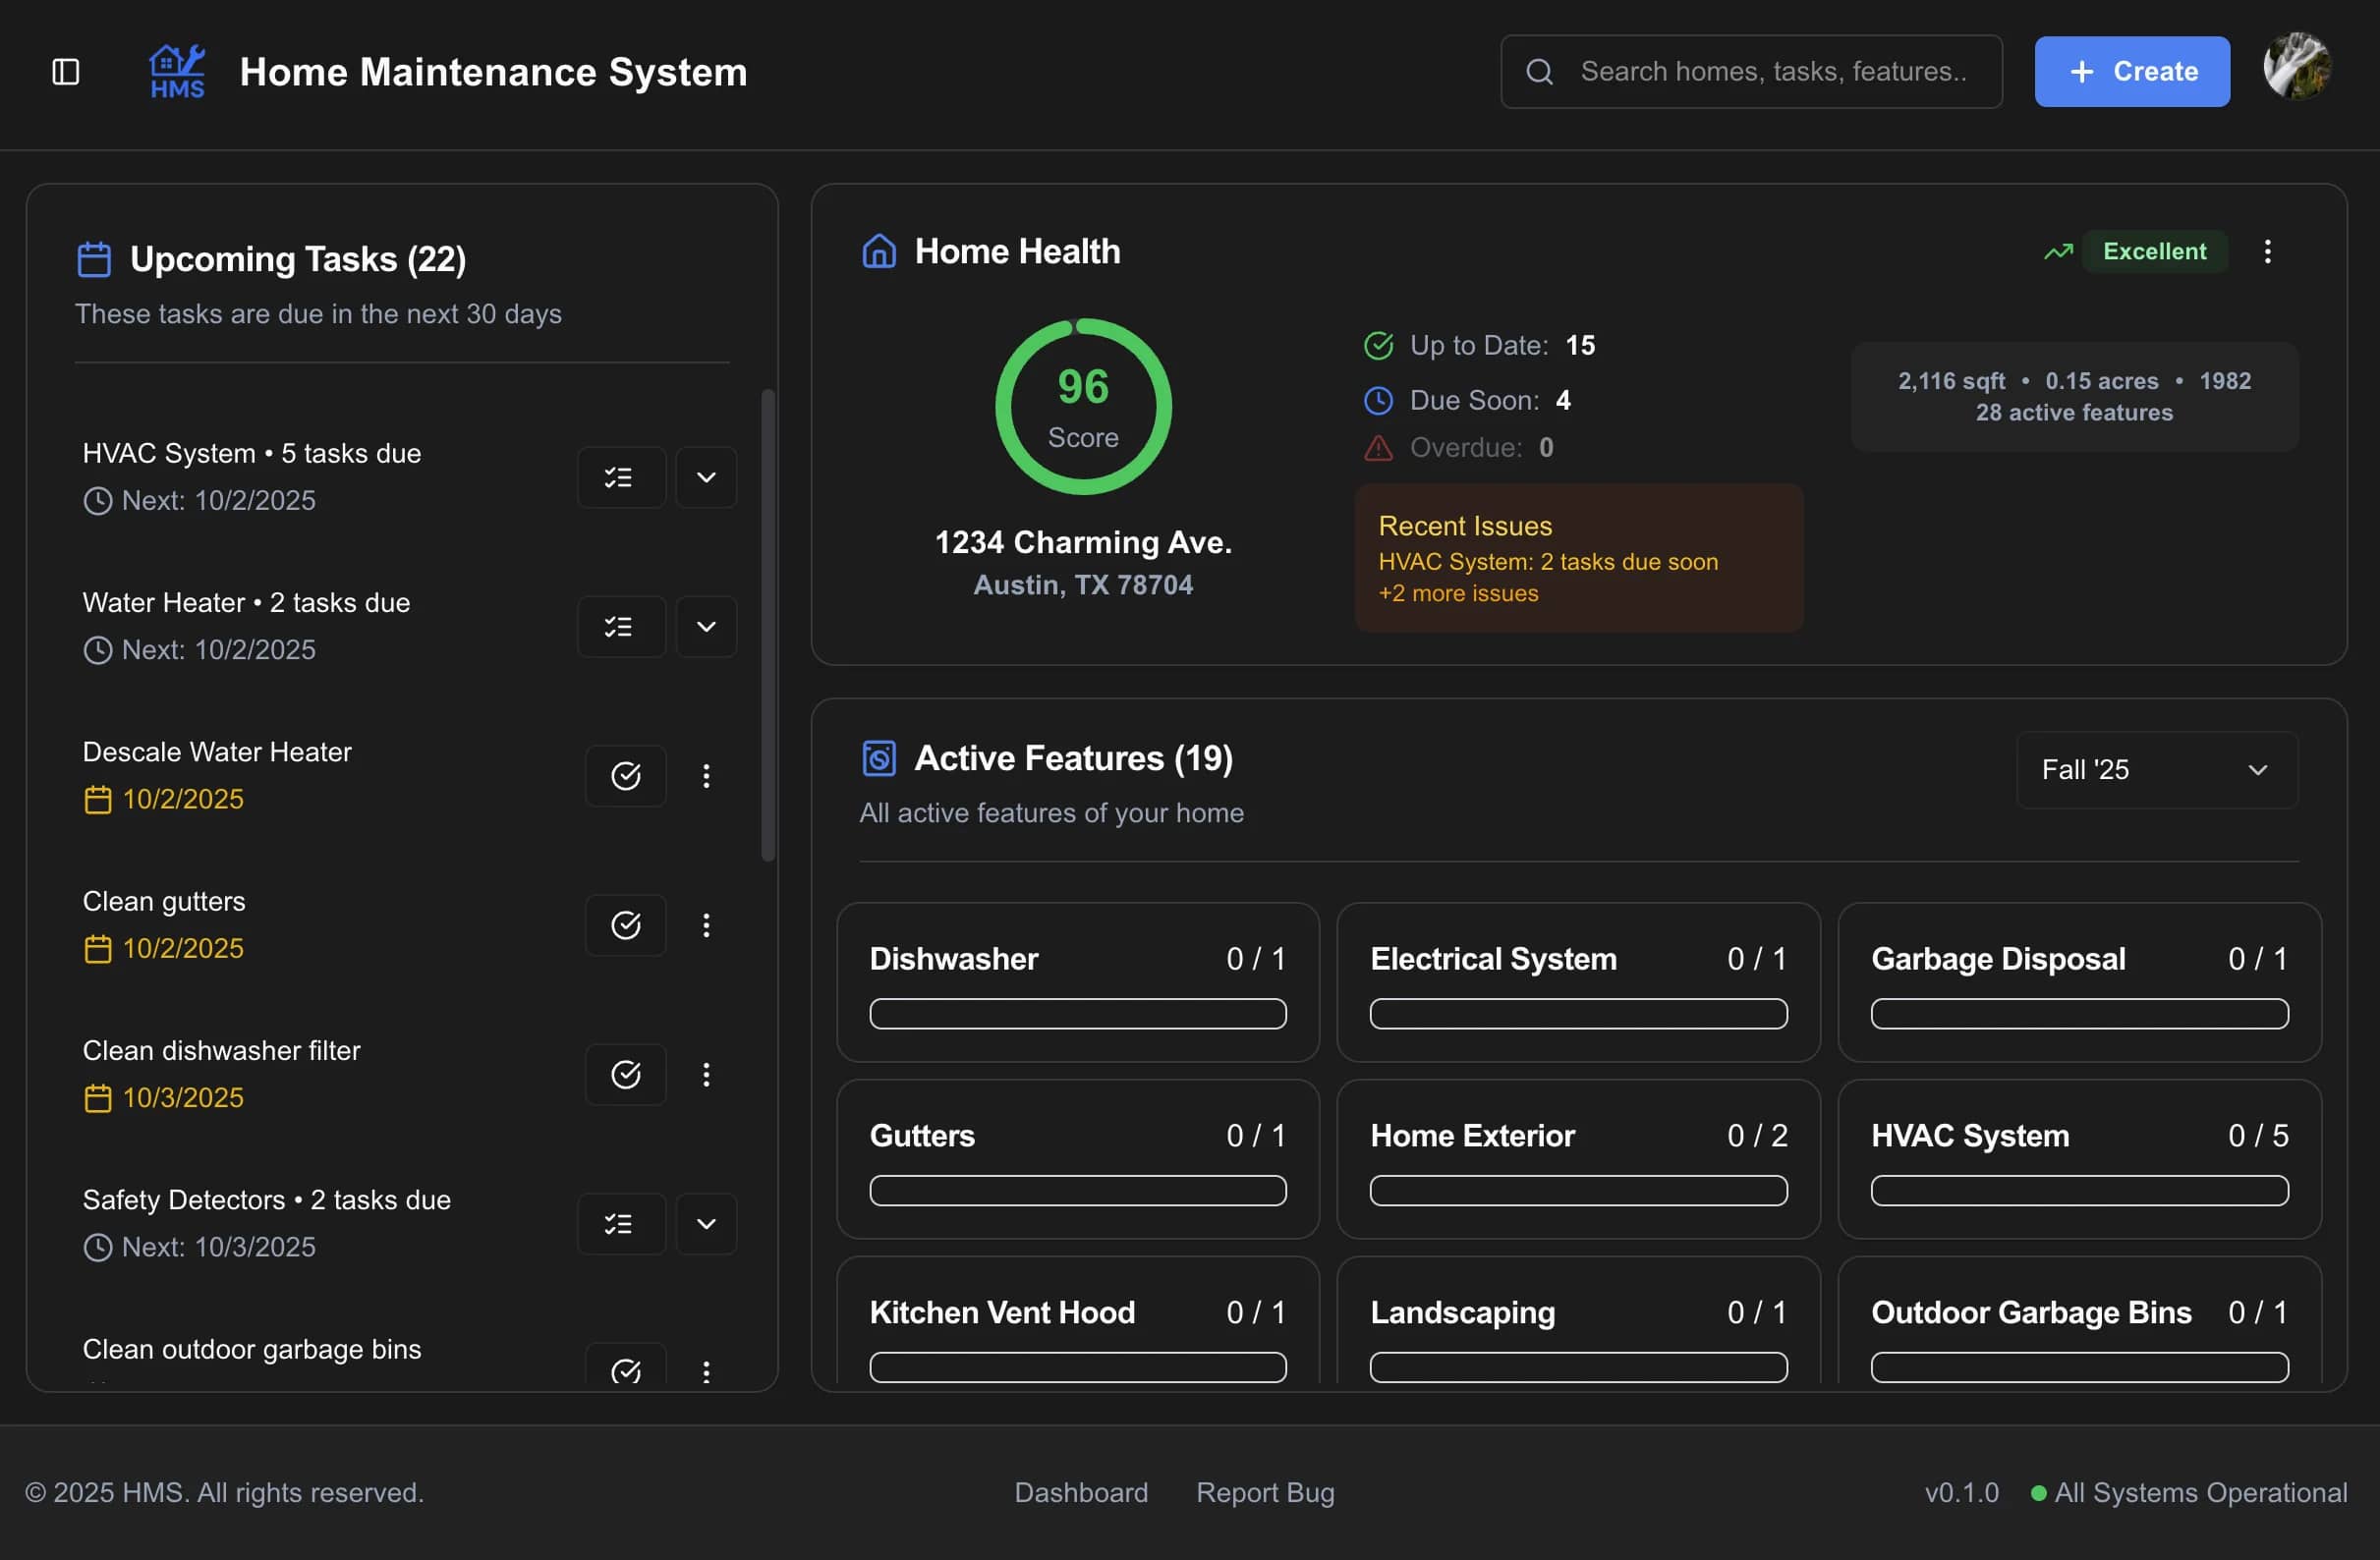Click the Due Soon clock icon
The height and width of the screenshot is (1560, 2380).
[1378, 401]
